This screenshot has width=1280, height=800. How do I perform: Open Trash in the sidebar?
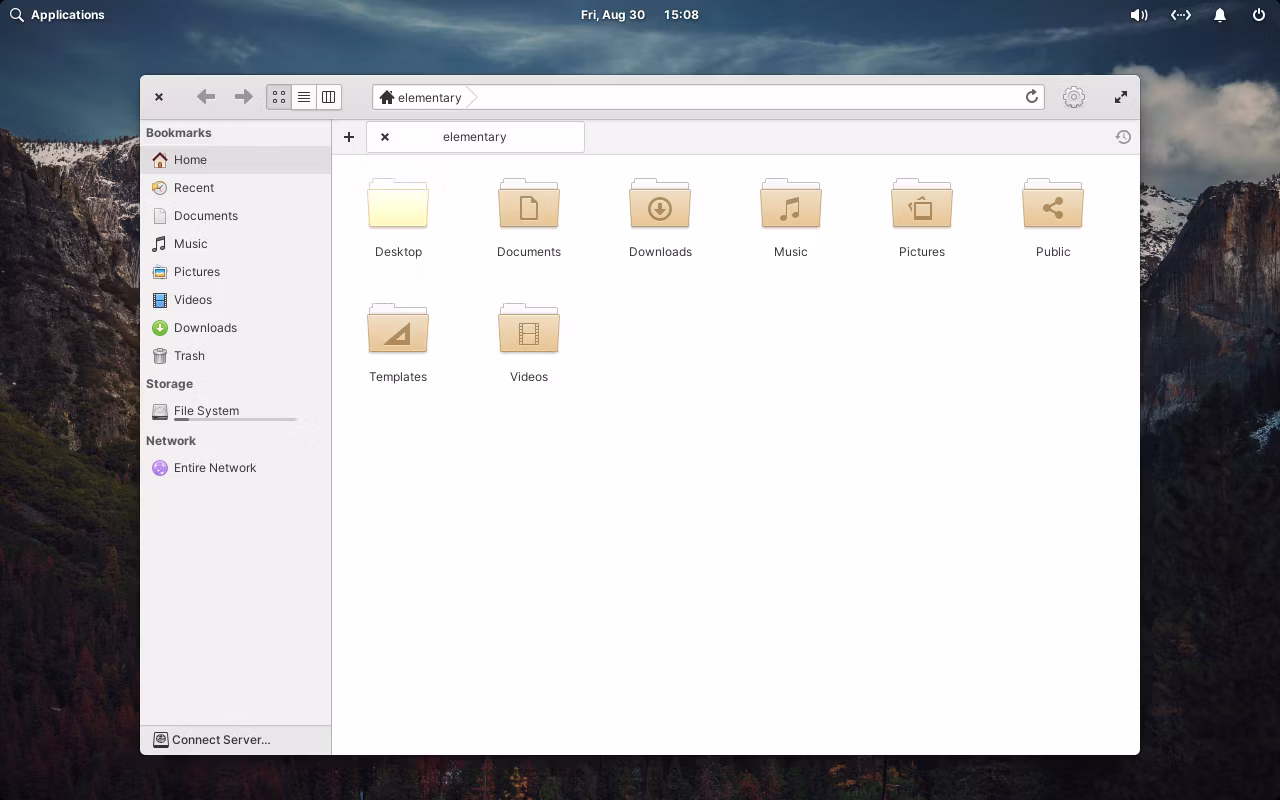(189, 356)
